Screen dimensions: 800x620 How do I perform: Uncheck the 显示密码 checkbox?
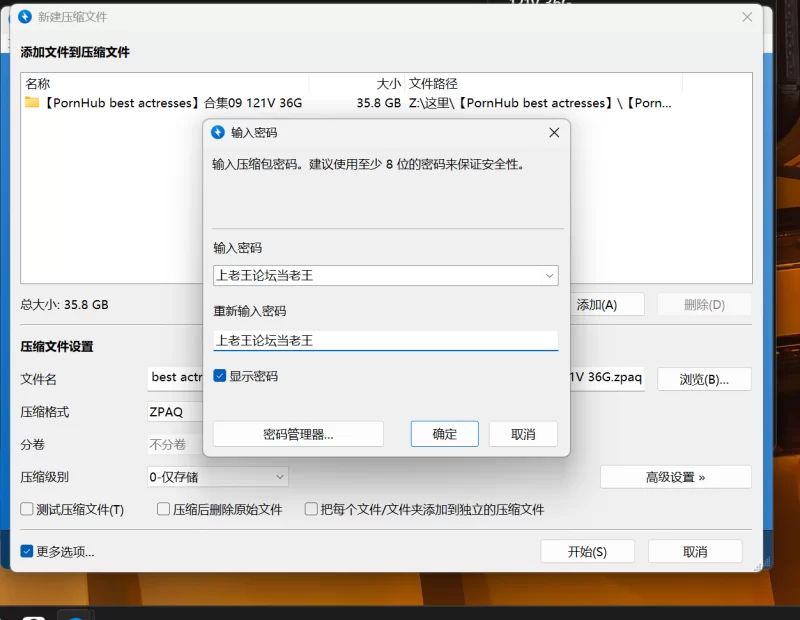click(219, 376)
